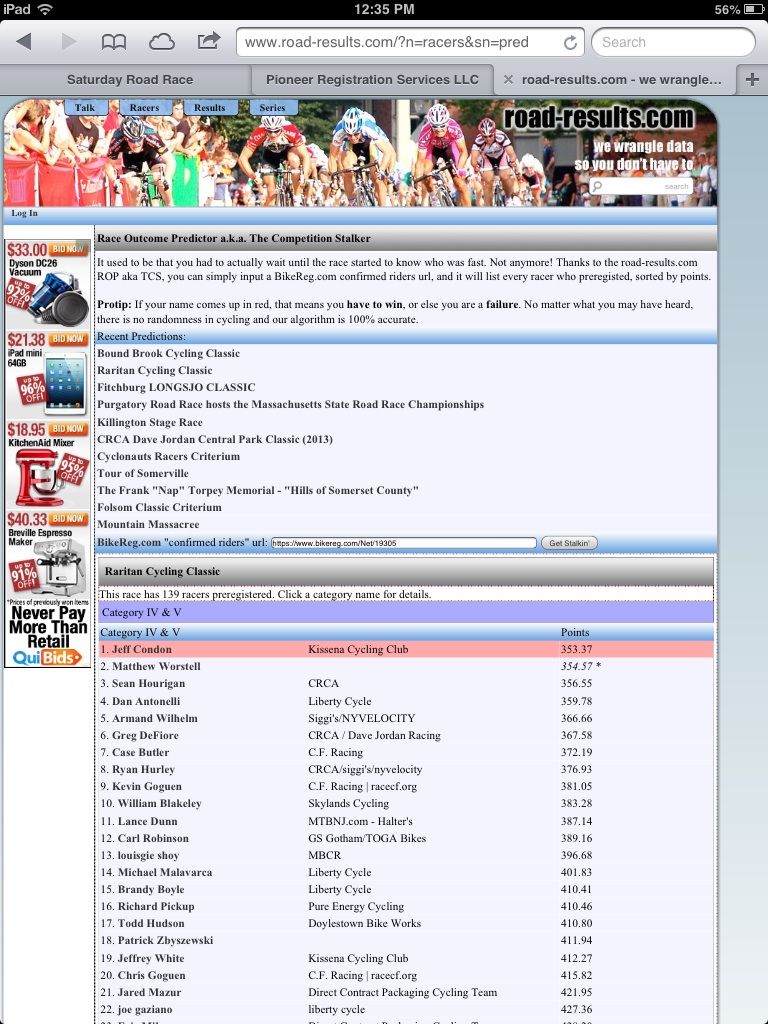The height and width of the screenshot is (1024, 768).
Task: Click the Log In link
Action: pos(24,213)
